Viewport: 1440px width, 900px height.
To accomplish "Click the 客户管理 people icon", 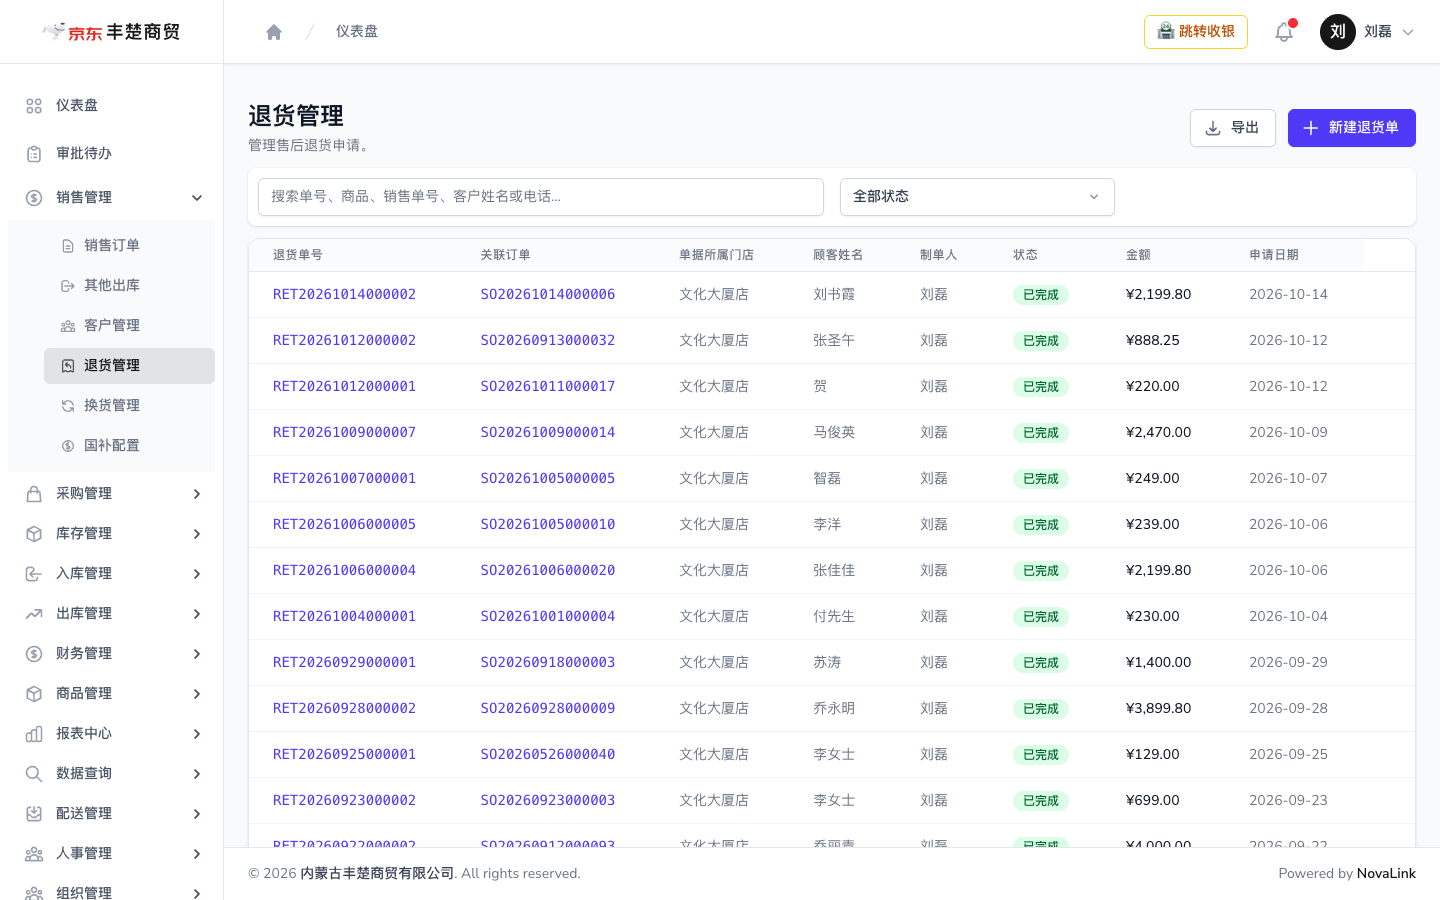I will [68, 326].
